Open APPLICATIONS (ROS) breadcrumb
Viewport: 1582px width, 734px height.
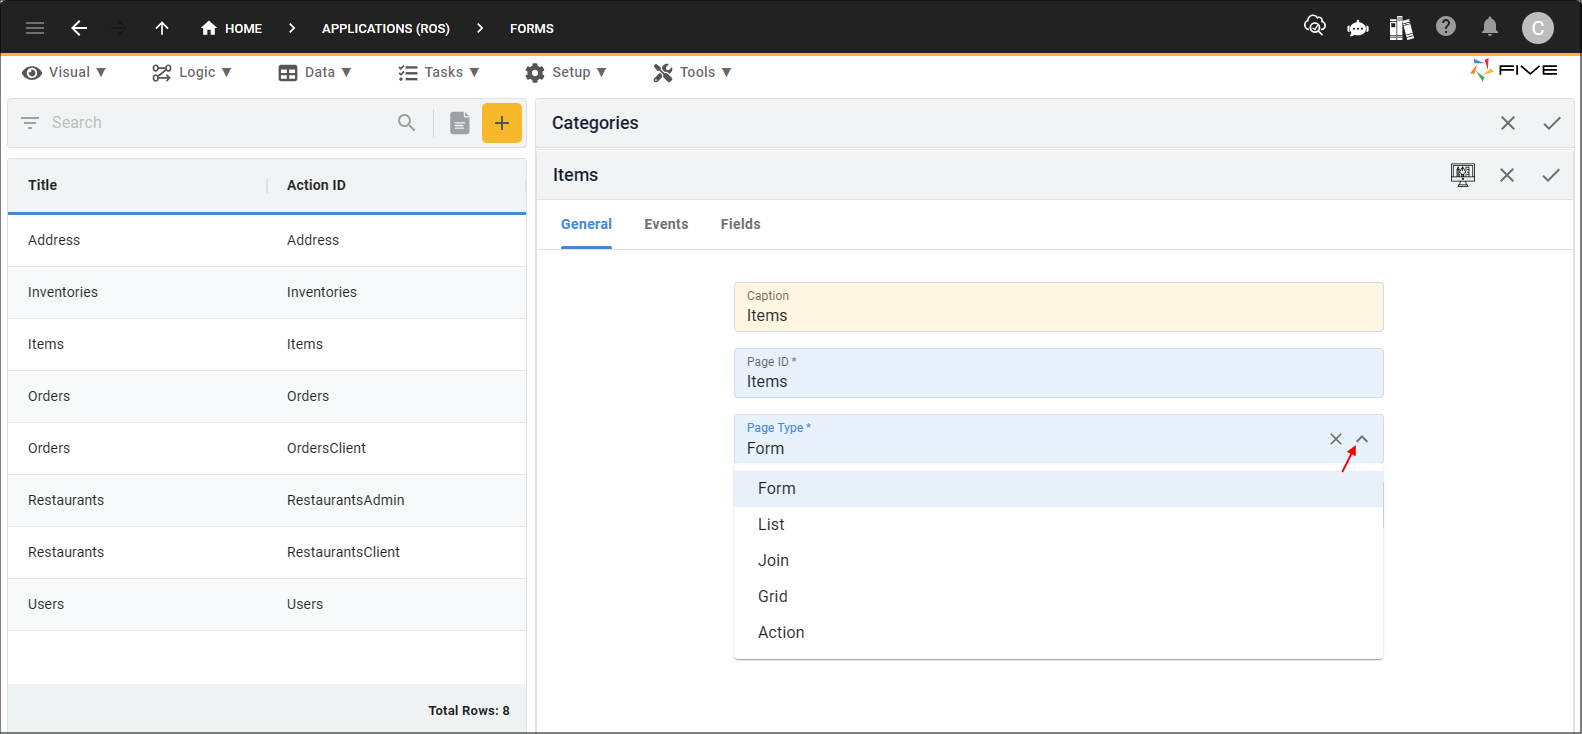(386, 28)
